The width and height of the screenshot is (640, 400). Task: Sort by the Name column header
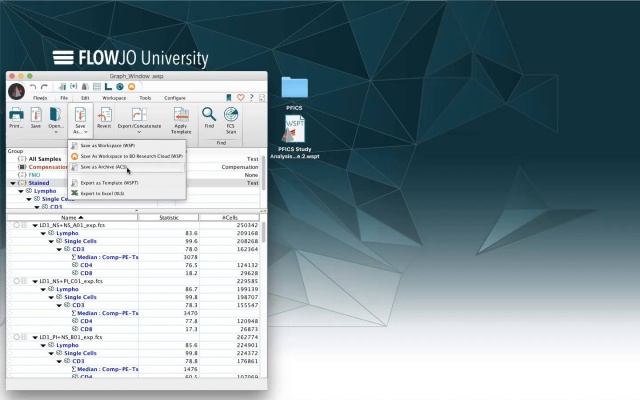[x=72, y=218]
